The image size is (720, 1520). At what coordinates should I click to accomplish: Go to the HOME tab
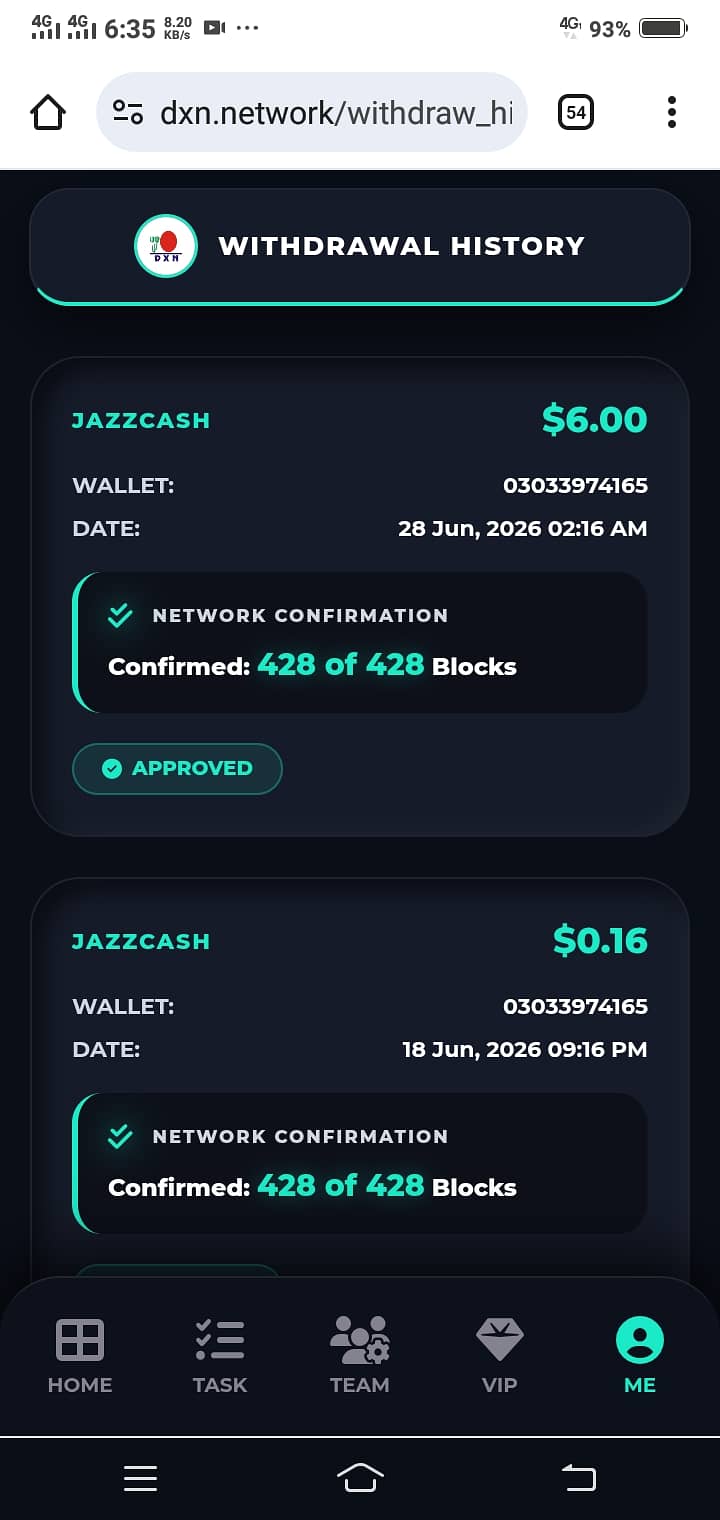click(80, 1356)
